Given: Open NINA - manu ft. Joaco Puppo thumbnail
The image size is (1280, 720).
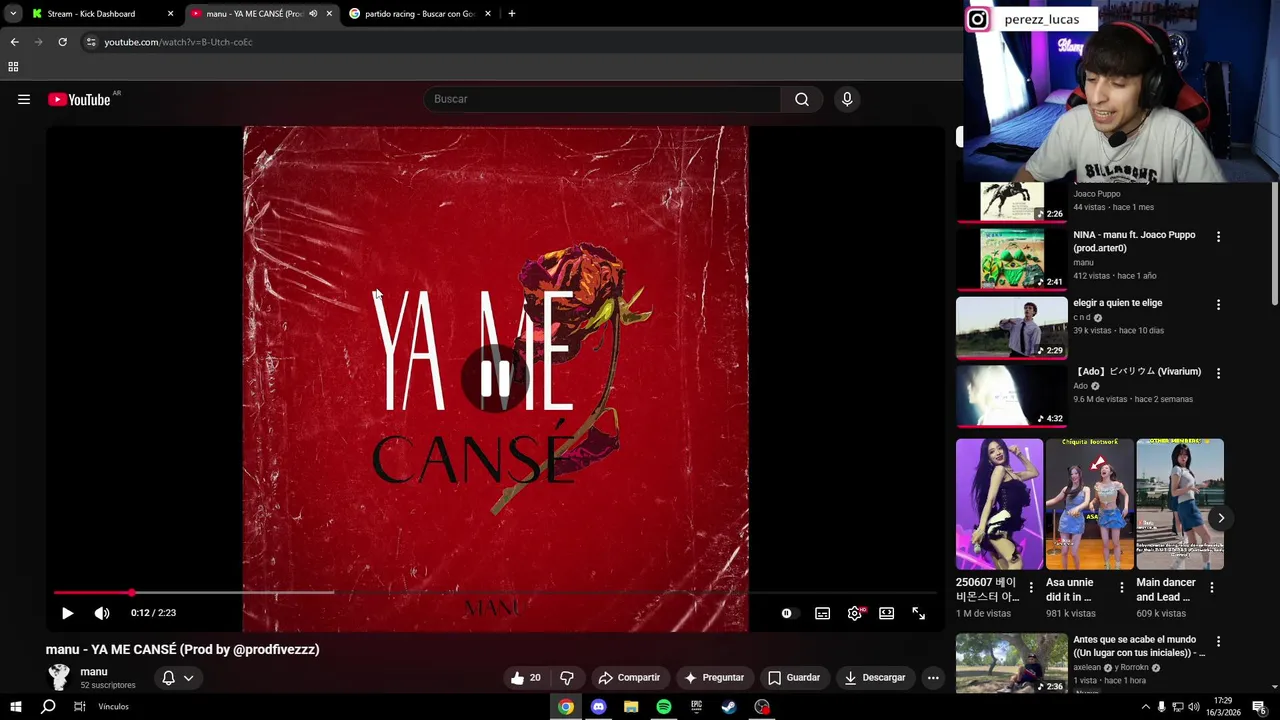Looking at the screenshot, I should coord(1011,259).
